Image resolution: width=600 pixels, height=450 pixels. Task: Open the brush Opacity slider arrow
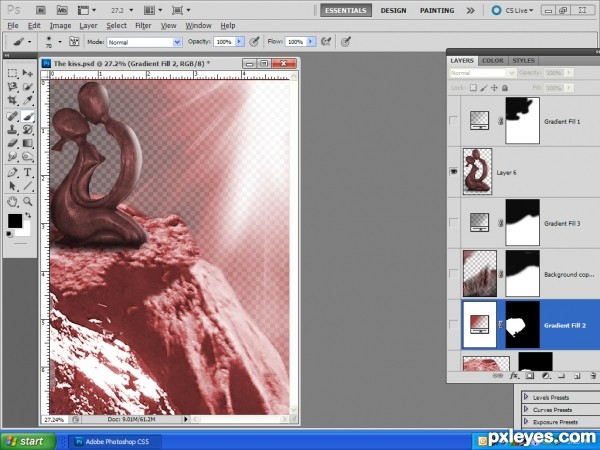(240, 42)
